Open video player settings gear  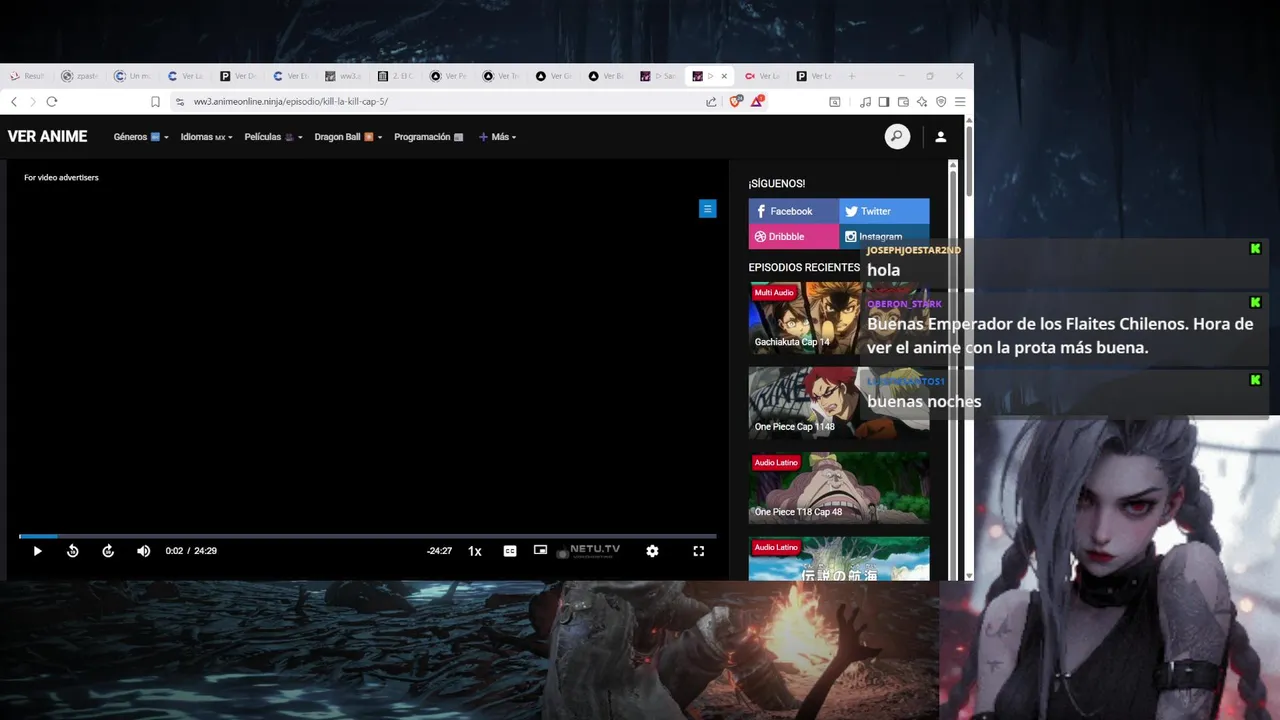[652, 551]
